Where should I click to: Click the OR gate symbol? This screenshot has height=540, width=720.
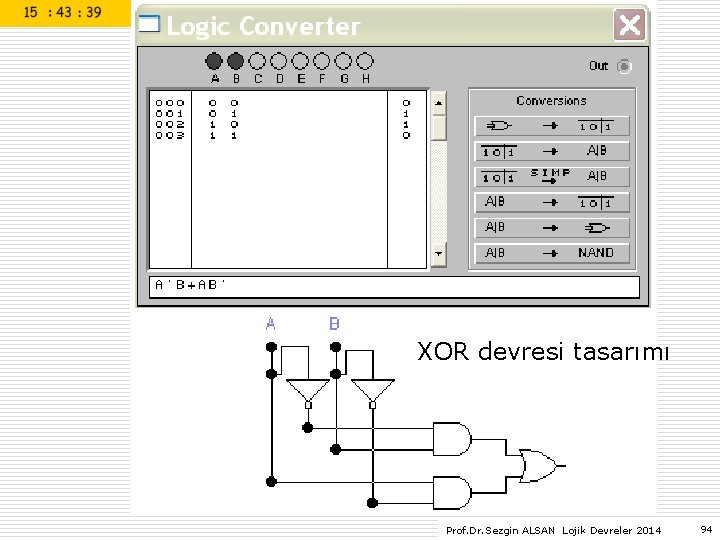[537, 466]
